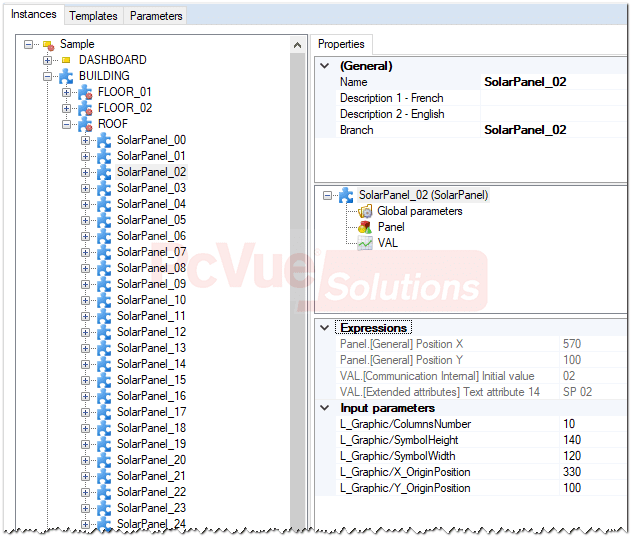Click the Global parameters icon
The width and height of the screenshot is (631, 543).
tap(364, 211)
